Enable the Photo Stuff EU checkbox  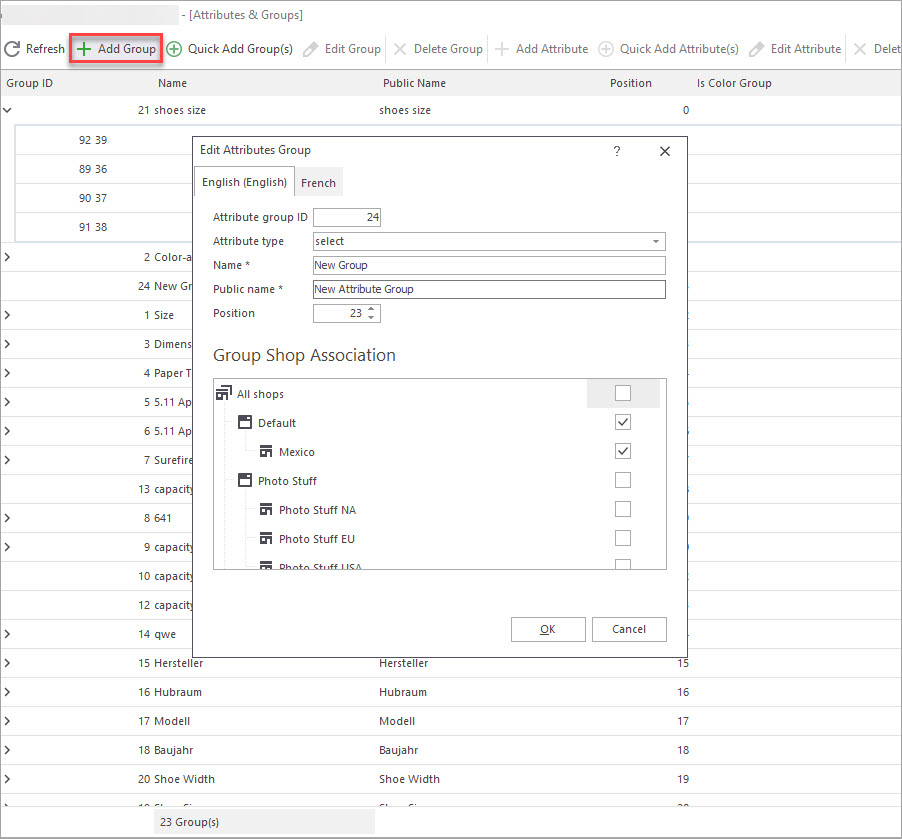[x=623, y=538]
